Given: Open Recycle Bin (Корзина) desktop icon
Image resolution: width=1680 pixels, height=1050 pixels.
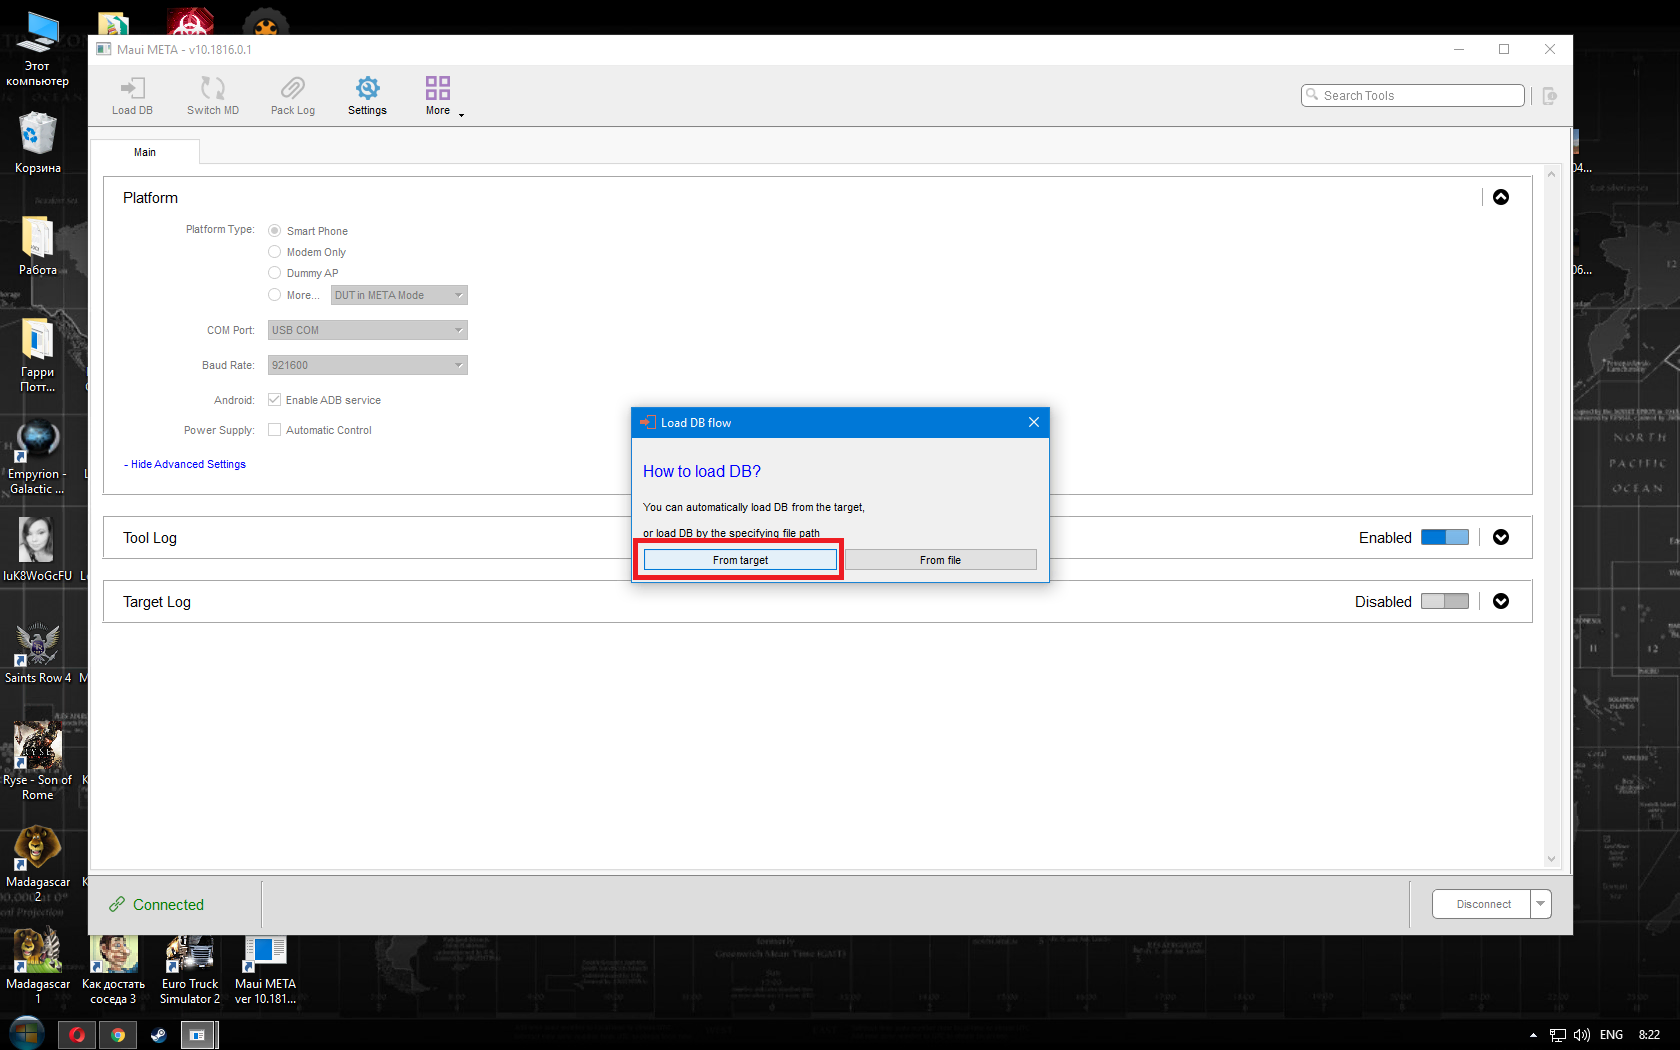Looking at the screenshot, I should pos(38,142).
